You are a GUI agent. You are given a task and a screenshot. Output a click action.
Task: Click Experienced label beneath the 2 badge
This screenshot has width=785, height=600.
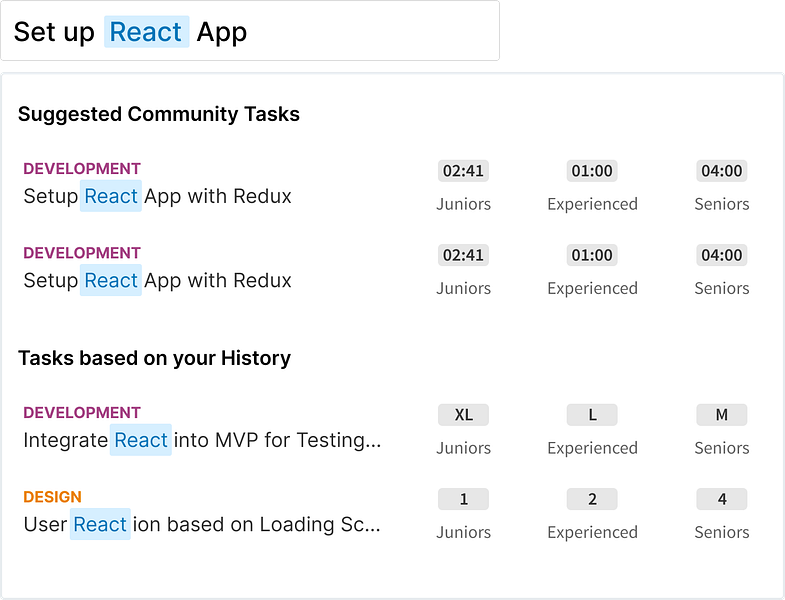coord(592,532)
